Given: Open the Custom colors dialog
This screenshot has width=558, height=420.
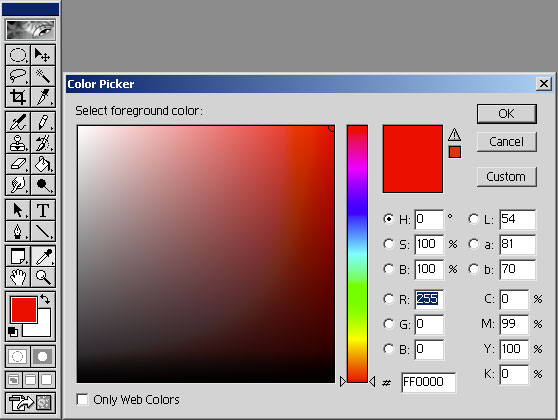Looking at the screenshot, I should click(x=506, y=177).
